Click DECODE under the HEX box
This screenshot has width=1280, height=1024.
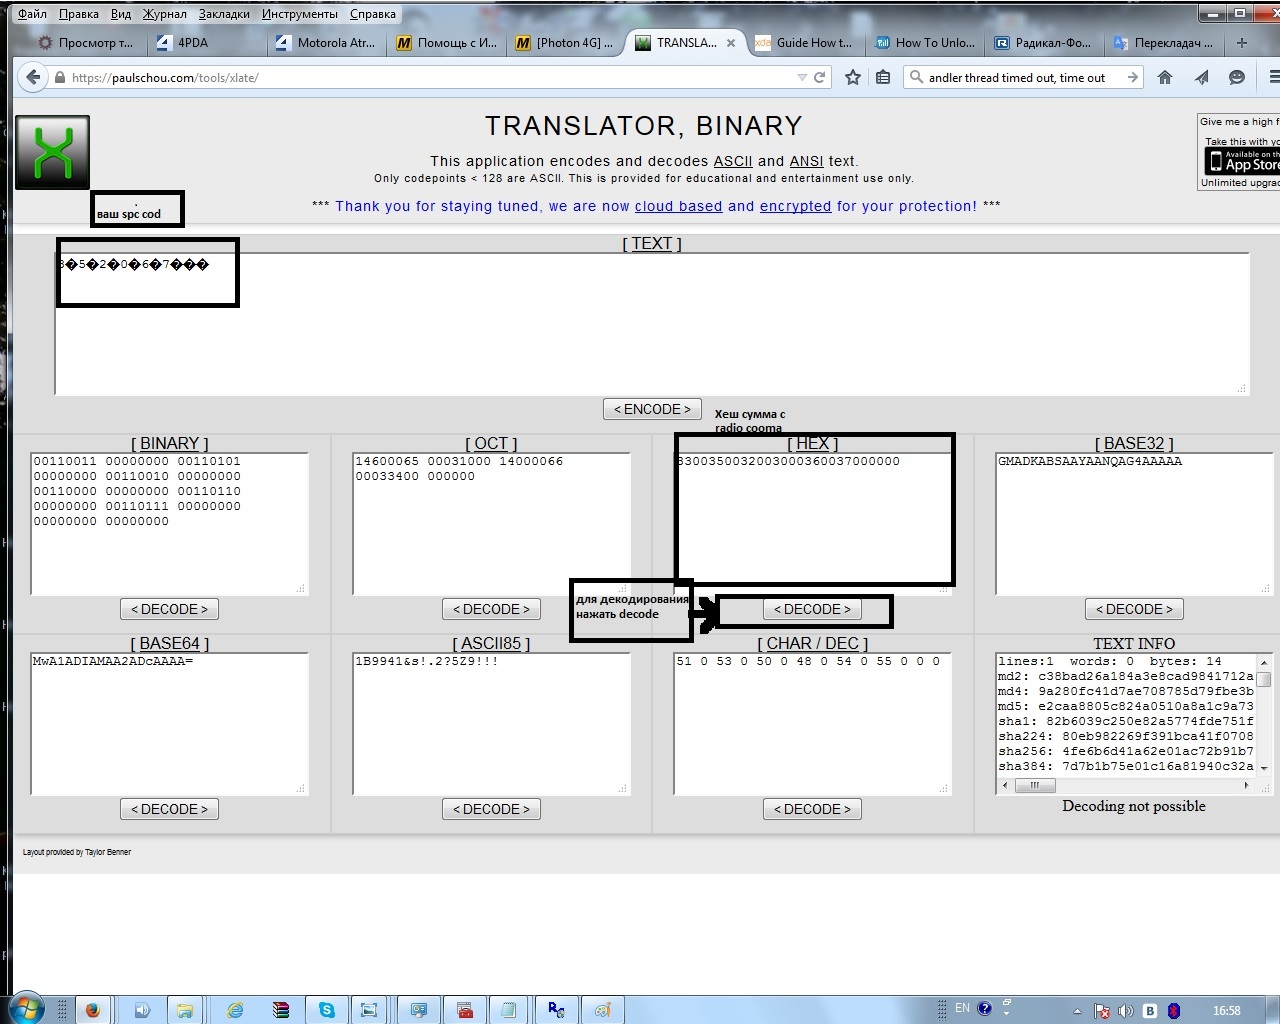pos(812,609)
